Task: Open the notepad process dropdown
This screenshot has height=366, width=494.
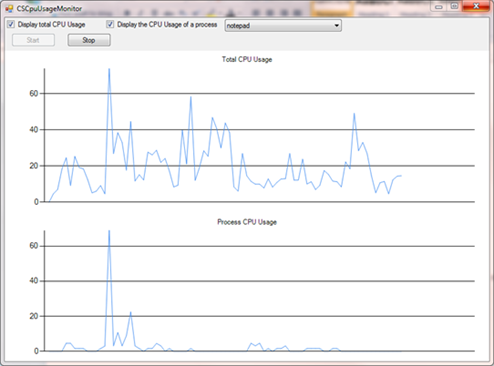Action: [x=283, y=26]
